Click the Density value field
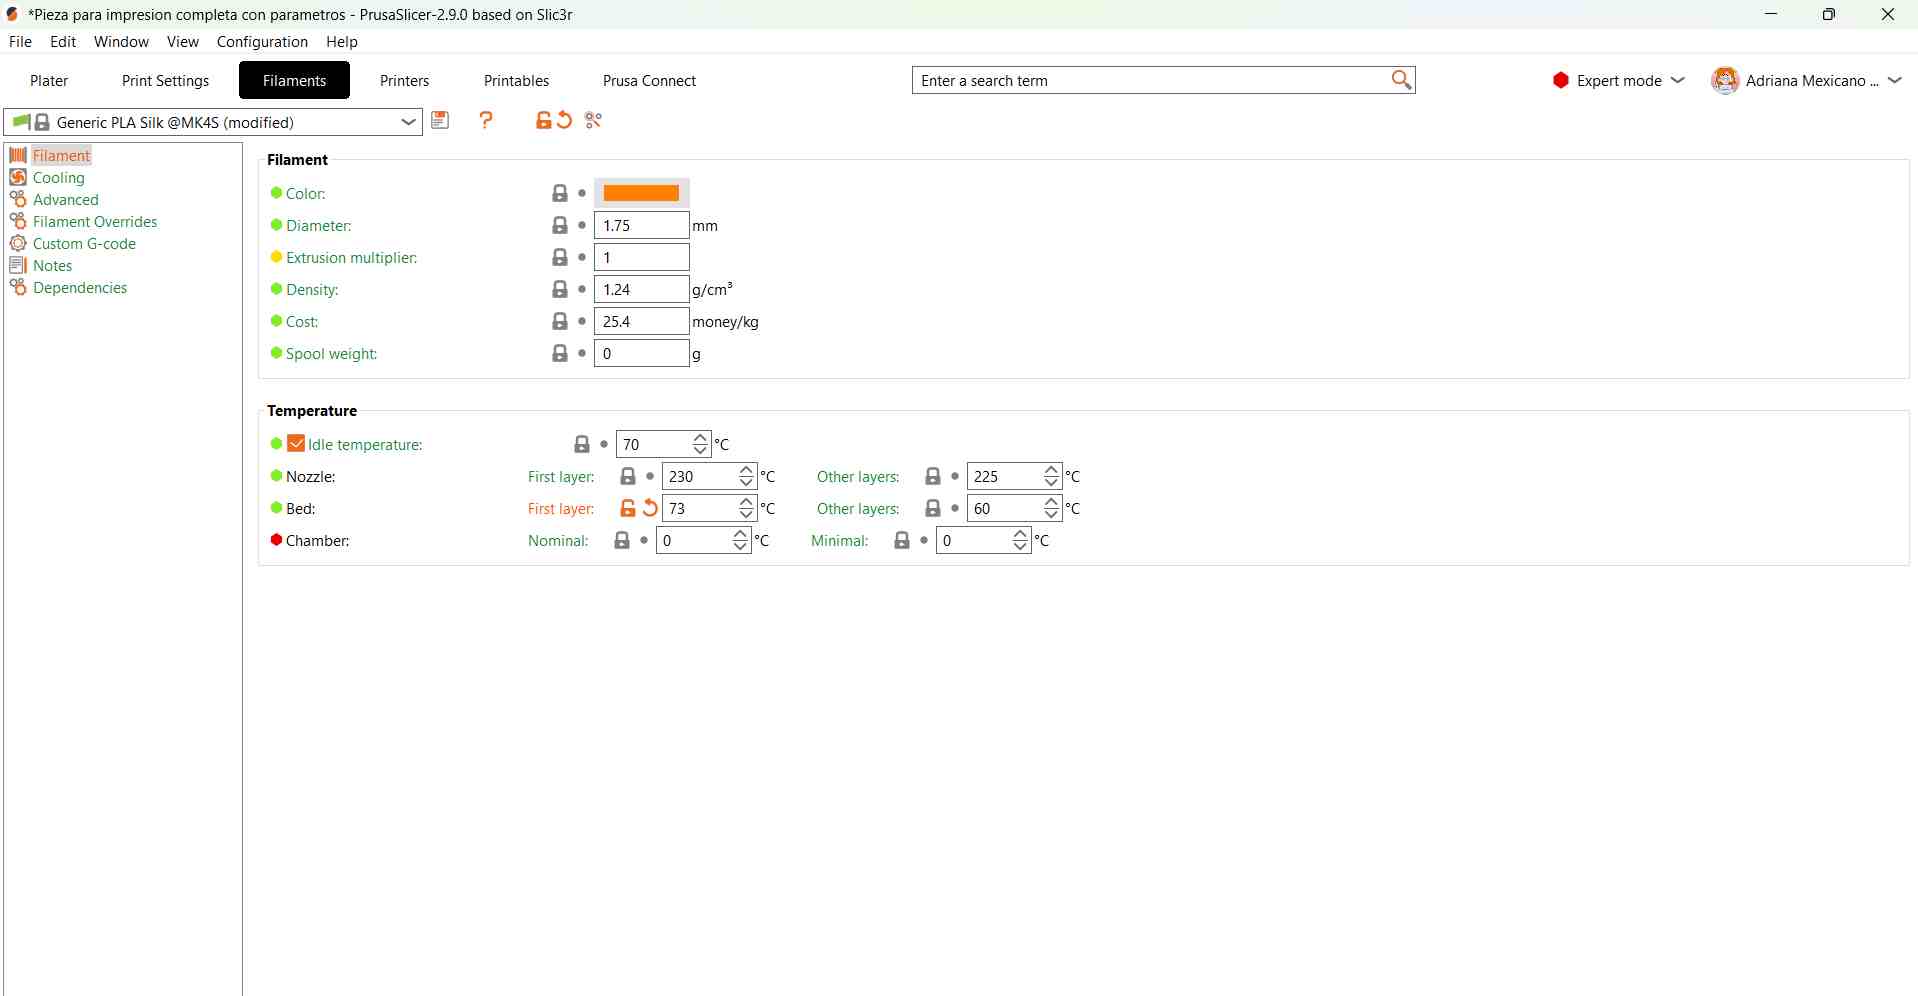This screenshot has height=996, width=1918. (x=642, y=289)
